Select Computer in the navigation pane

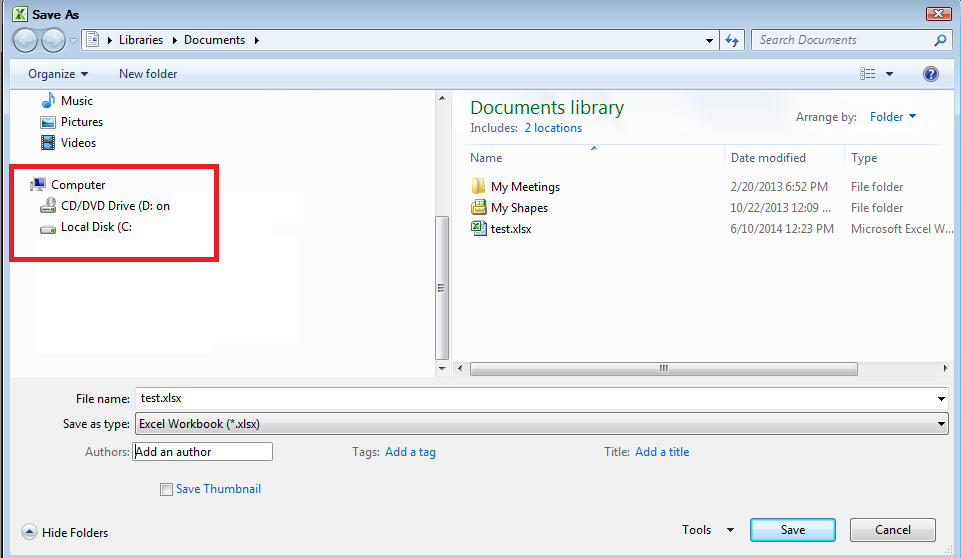coord(78,185)
